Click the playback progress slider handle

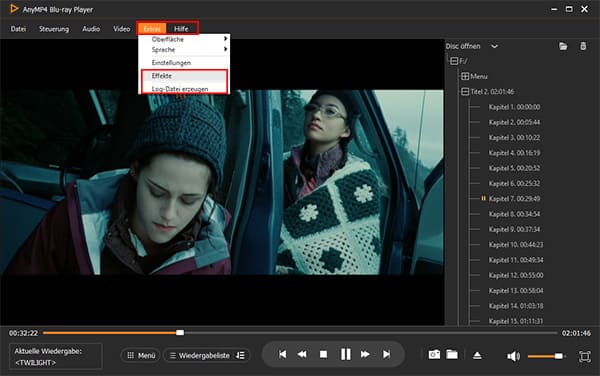180,333
